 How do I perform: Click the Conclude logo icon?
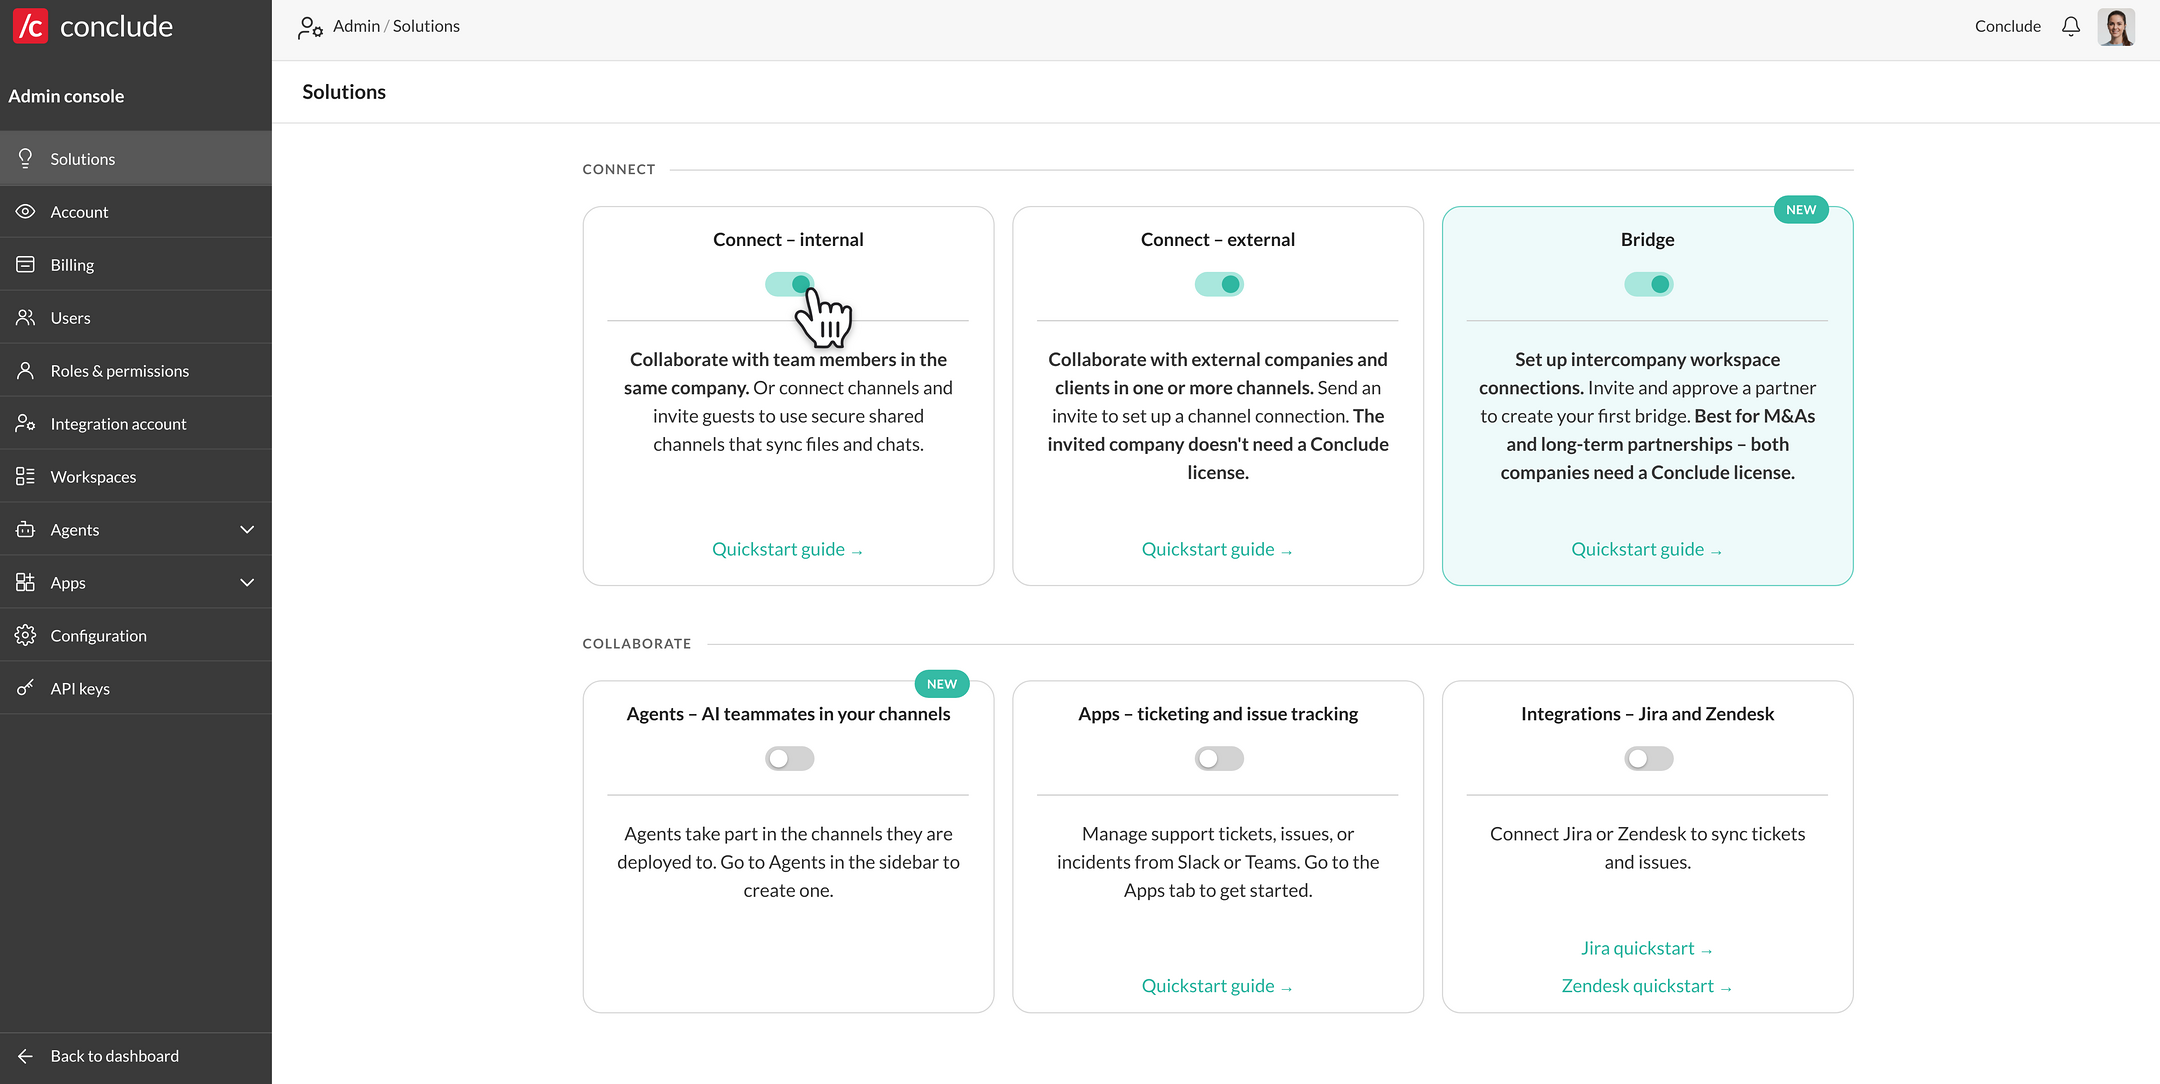[x=30, y=26]
